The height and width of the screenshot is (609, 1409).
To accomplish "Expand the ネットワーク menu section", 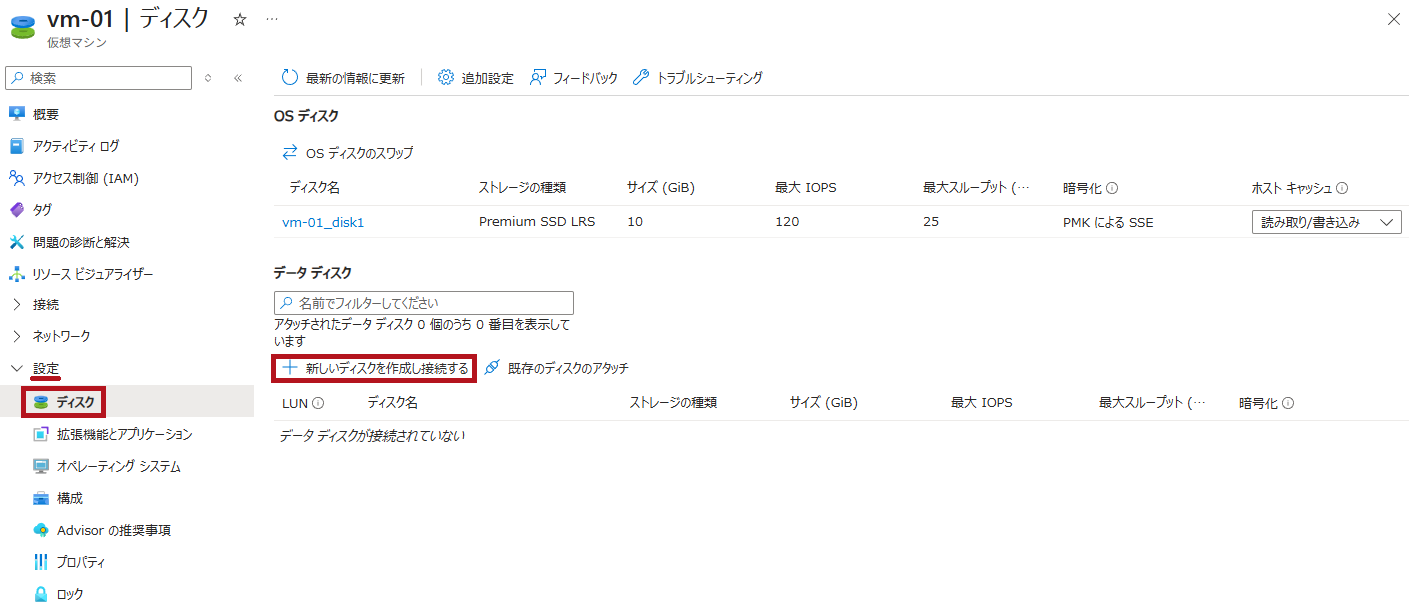I will (17, 336).
